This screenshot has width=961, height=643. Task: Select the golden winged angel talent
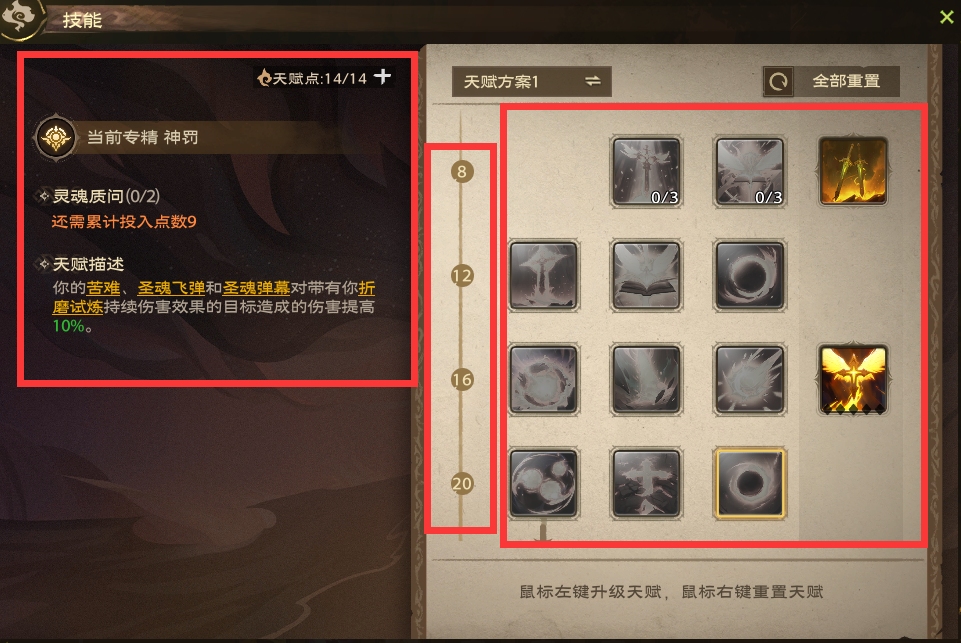[853, 379]
